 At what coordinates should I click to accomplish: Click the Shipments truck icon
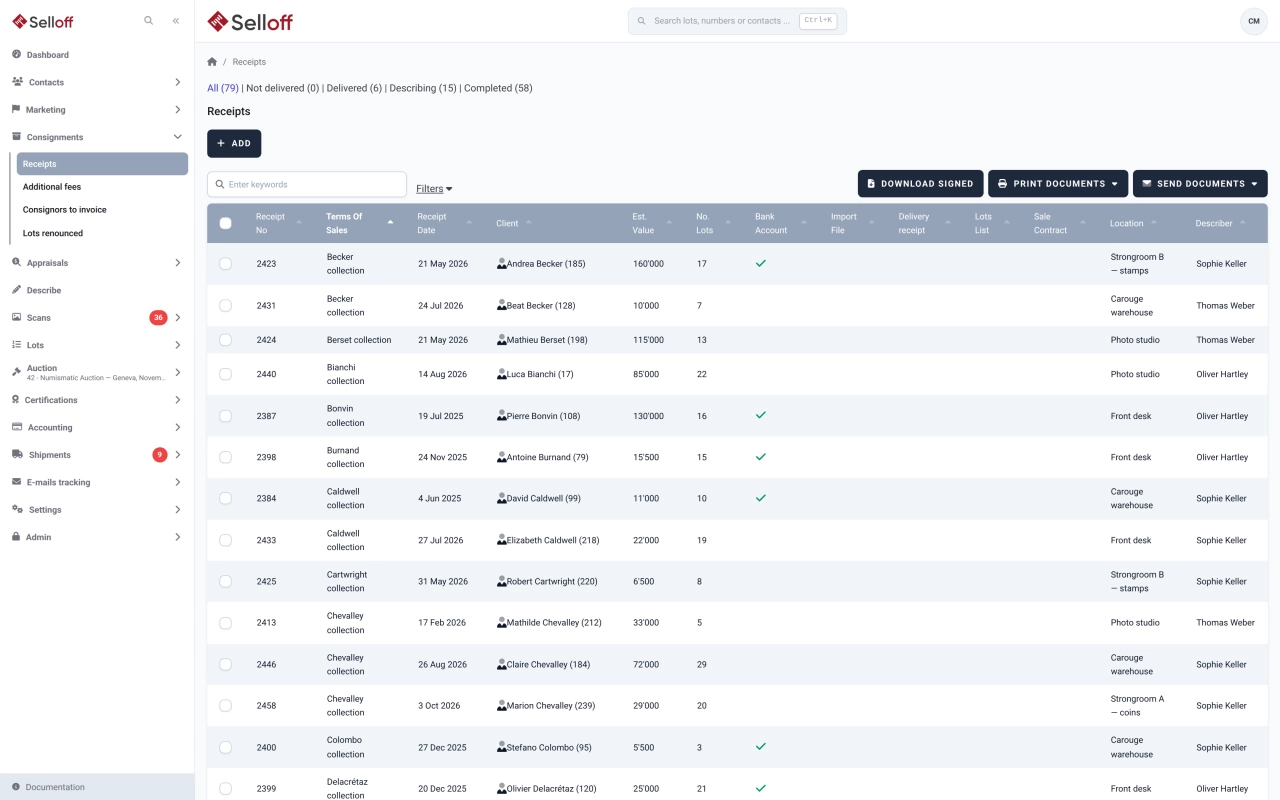17,455
